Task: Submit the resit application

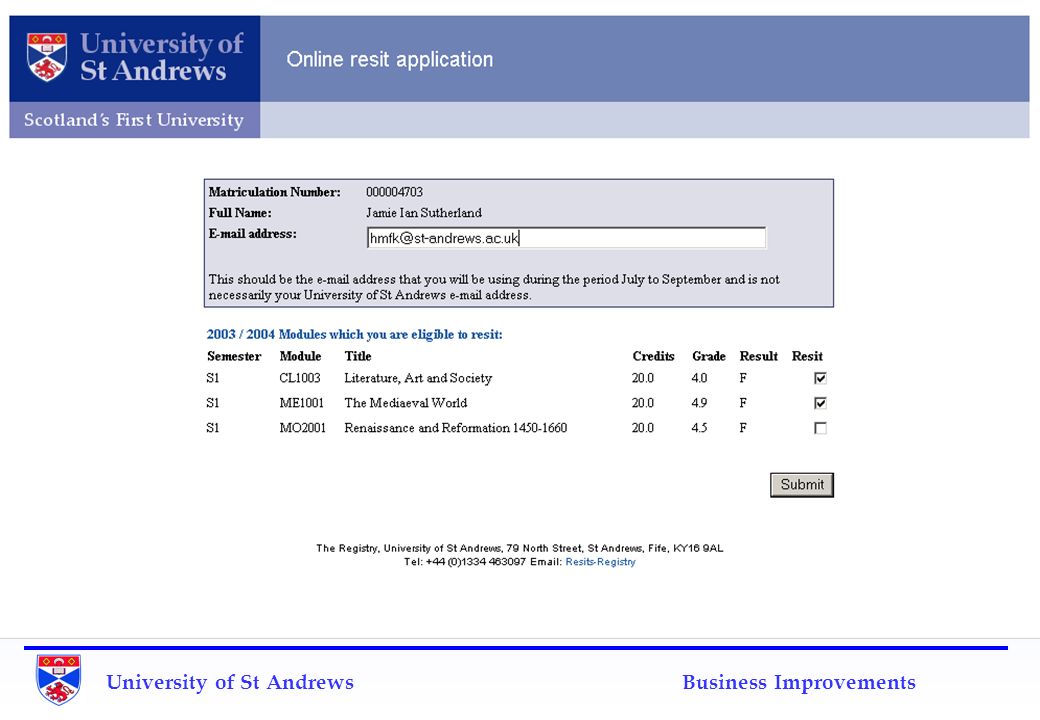Action: [x=801, y=485]
